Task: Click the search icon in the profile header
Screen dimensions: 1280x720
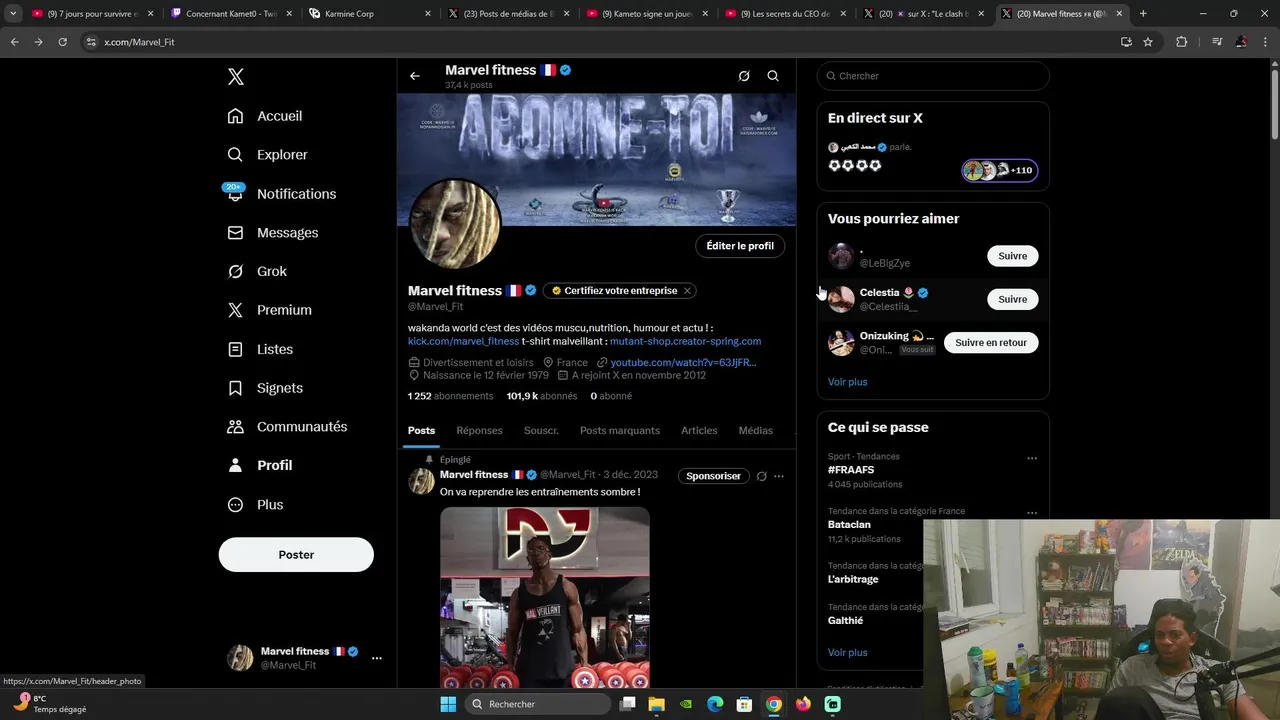Action: (x=773, y=76)
